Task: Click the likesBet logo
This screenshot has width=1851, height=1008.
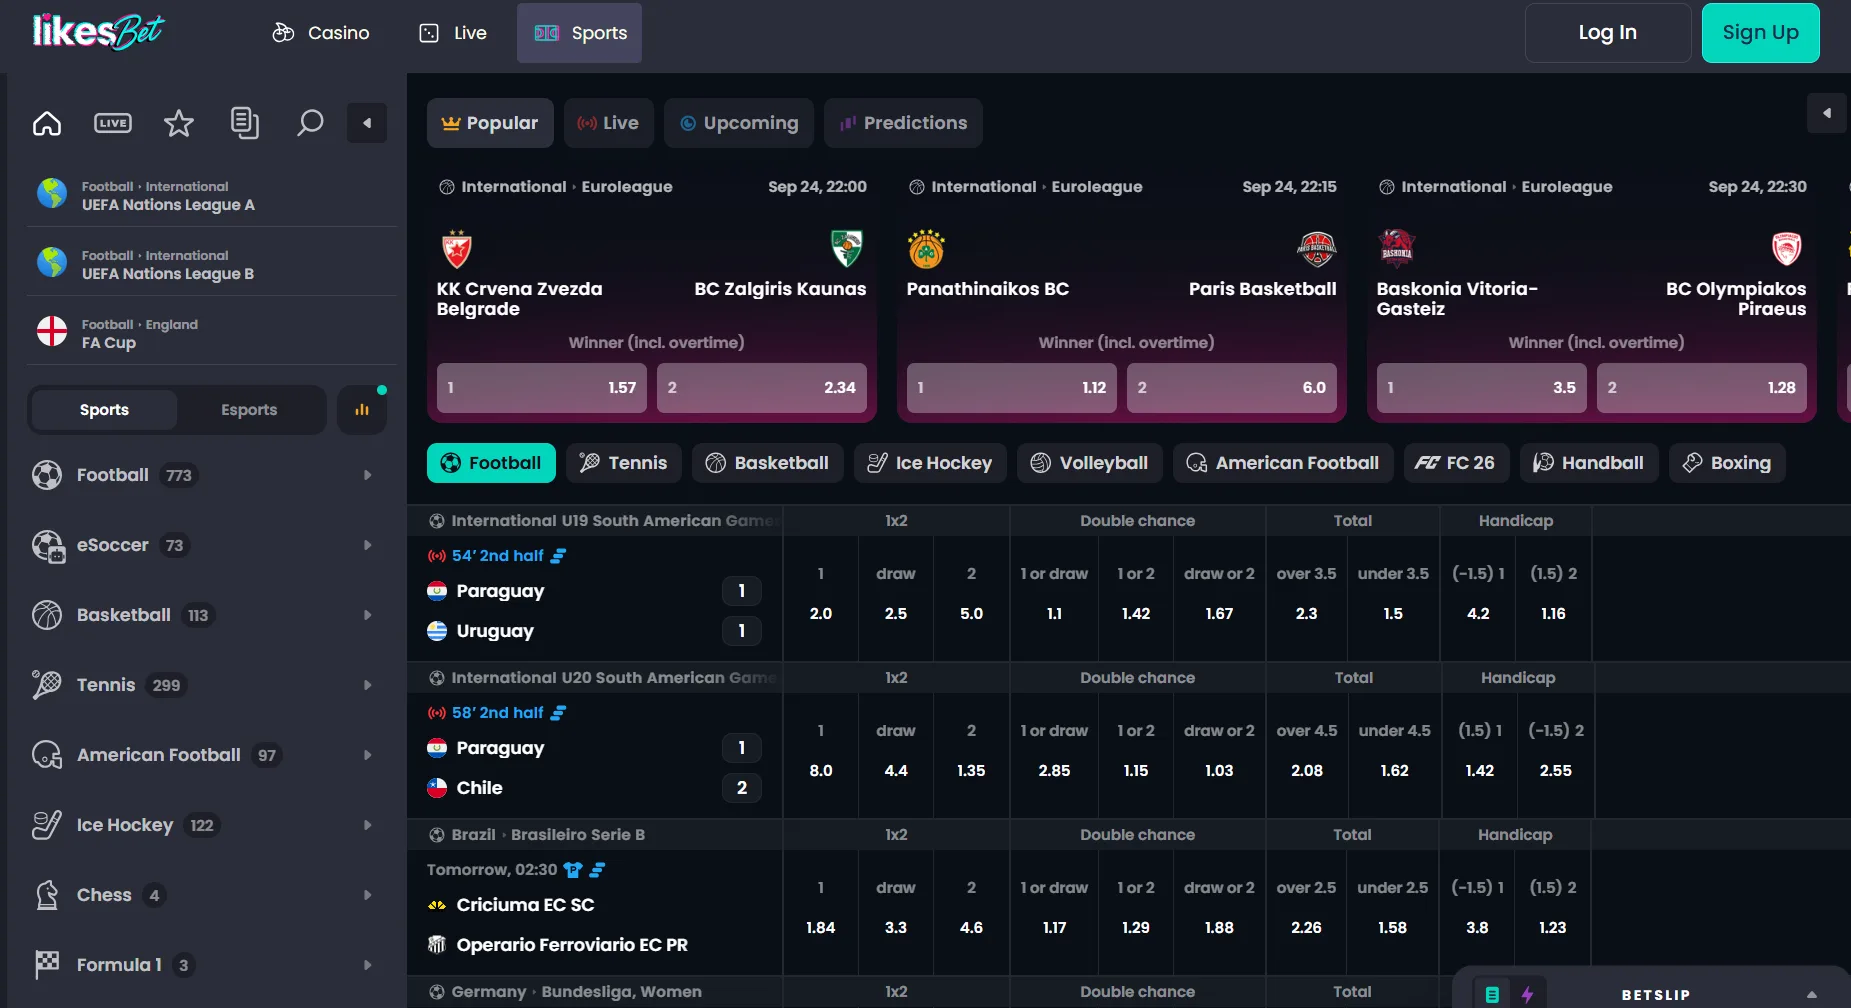Action: 98,32
